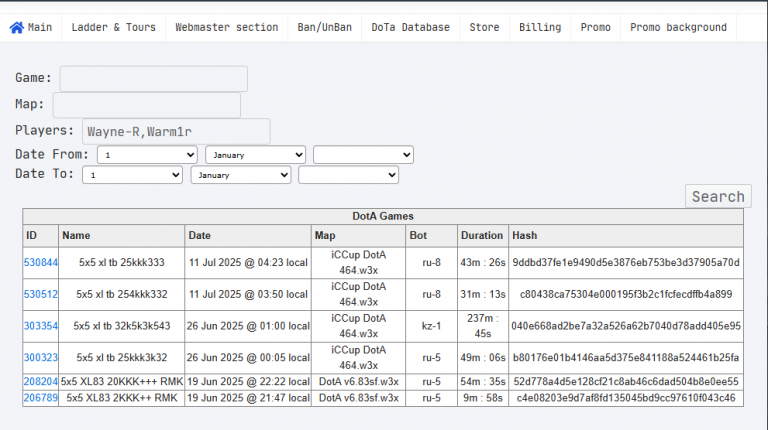Open game ID 530844
768x430 pixels.
[x=41, y=263]
